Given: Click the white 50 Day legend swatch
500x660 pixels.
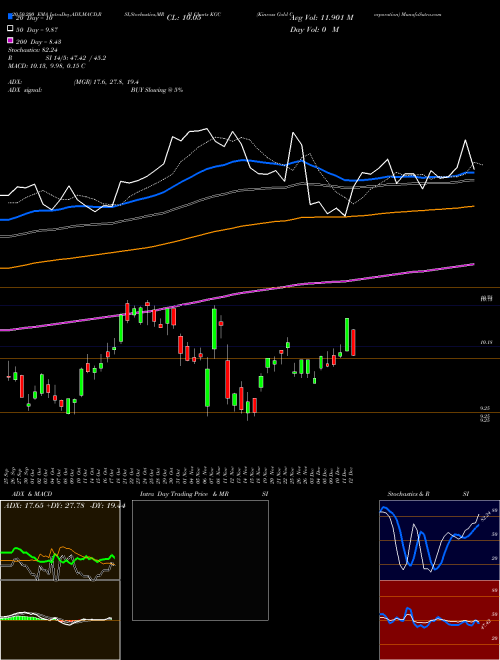Looking at the screenshot, I should click(x=10, y=29).
